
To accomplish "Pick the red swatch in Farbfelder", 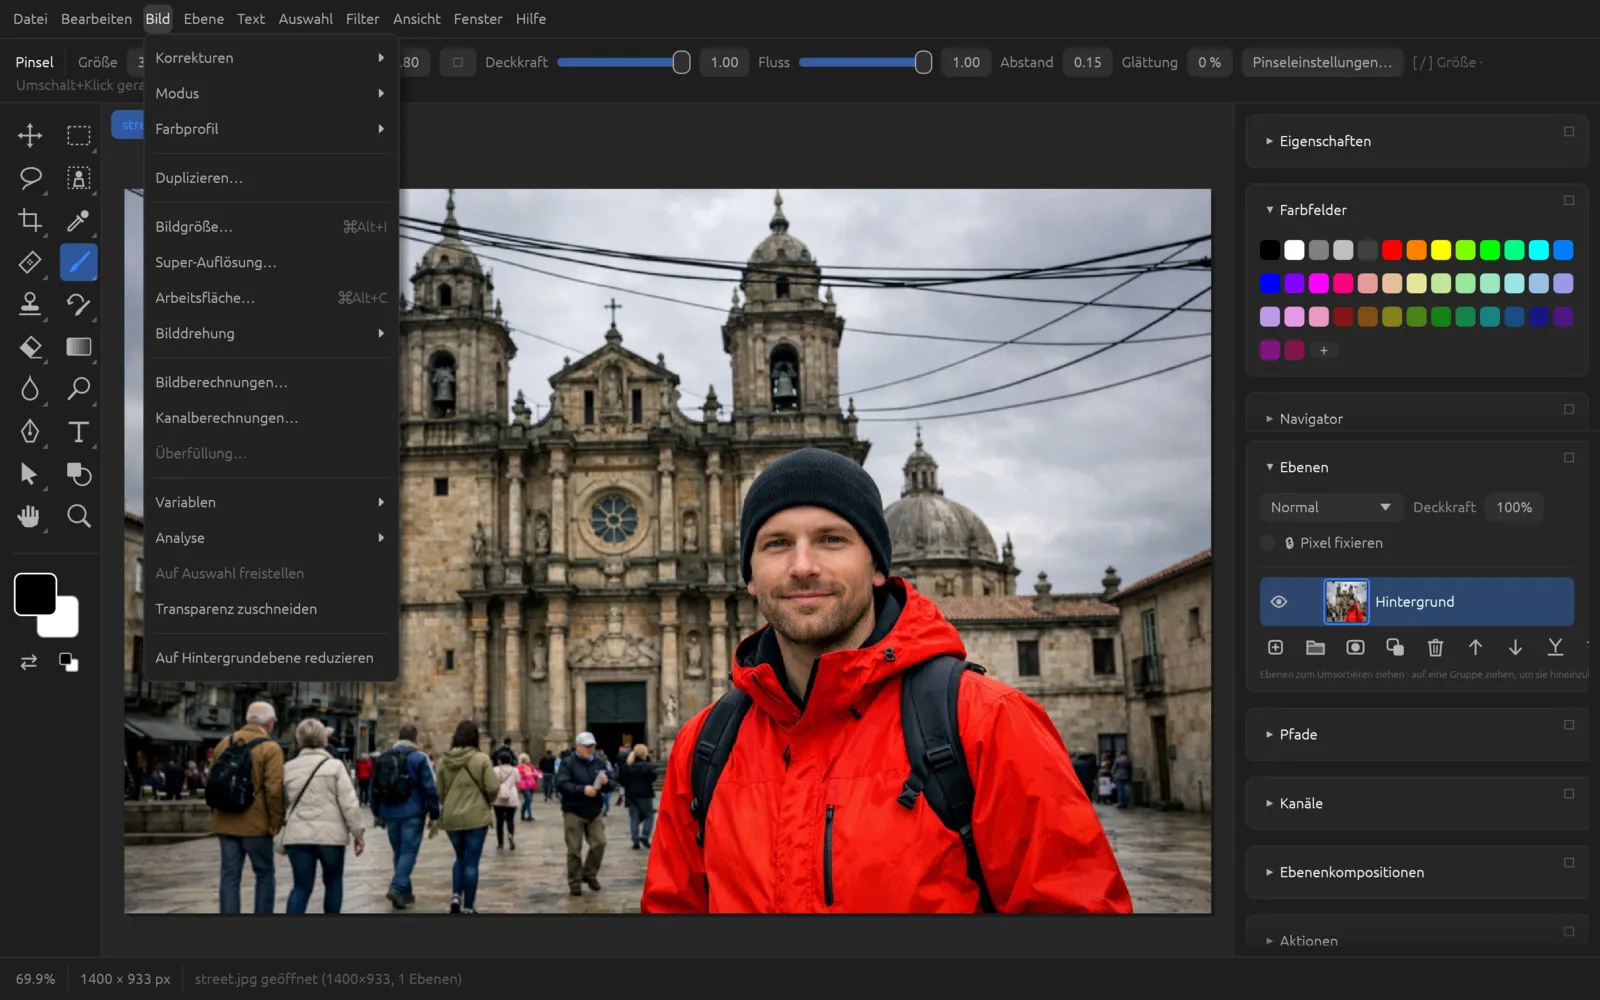I will (1392, 250).
